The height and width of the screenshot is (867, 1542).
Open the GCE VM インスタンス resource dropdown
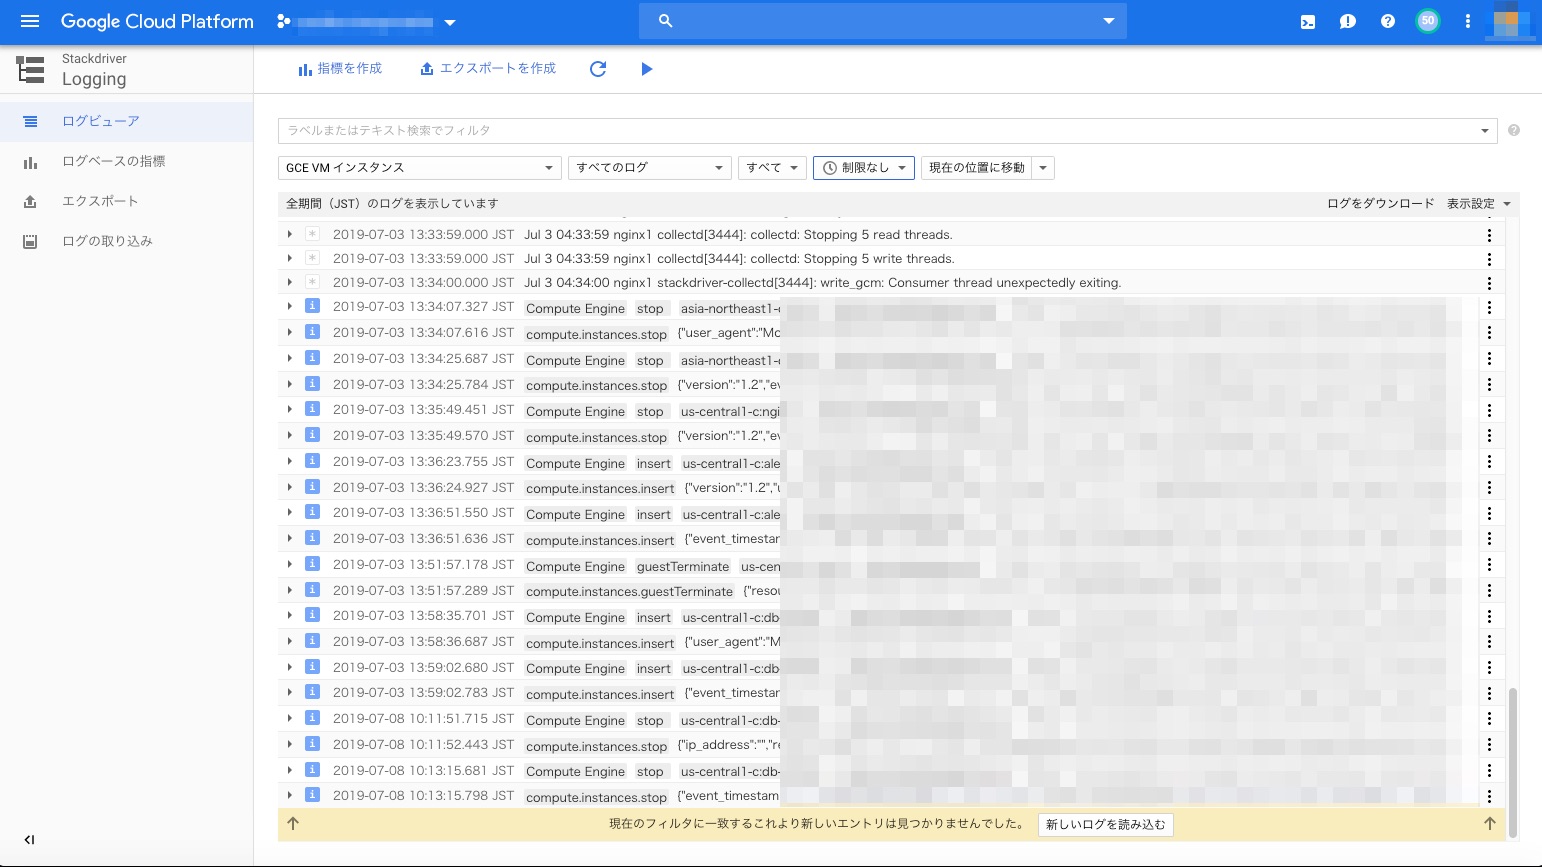pos(419,167)
